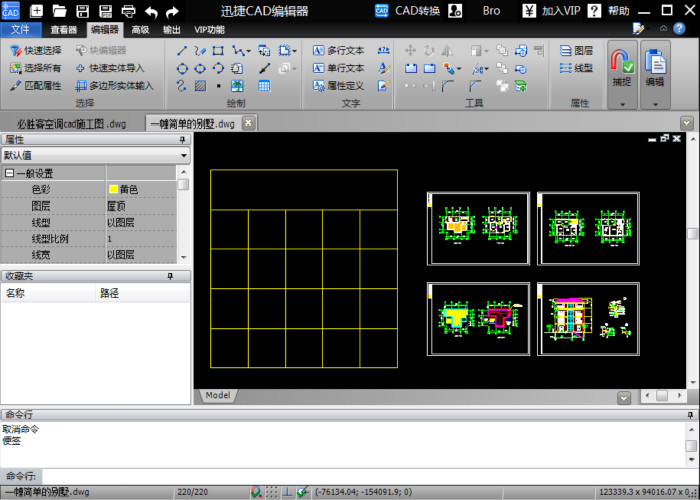
Task: Click the Undo arrow icon
Action: (151, 12)
